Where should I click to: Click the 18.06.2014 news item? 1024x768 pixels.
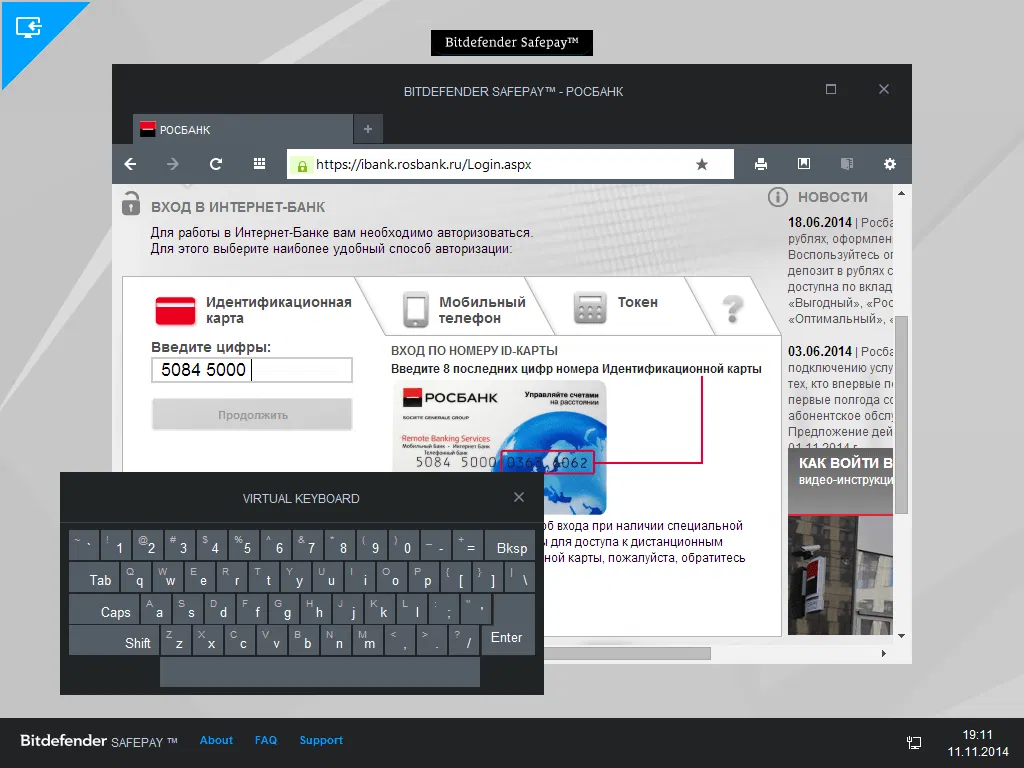(x=840, y=270)
